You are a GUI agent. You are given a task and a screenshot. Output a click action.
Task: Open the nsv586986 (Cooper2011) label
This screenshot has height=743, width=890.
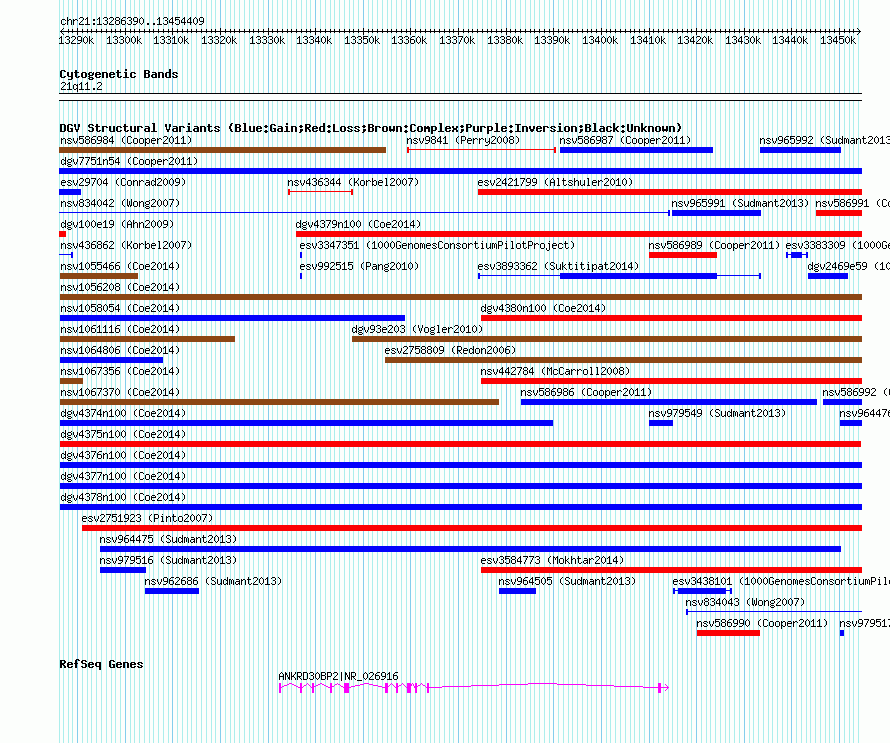tap(586, 392)
